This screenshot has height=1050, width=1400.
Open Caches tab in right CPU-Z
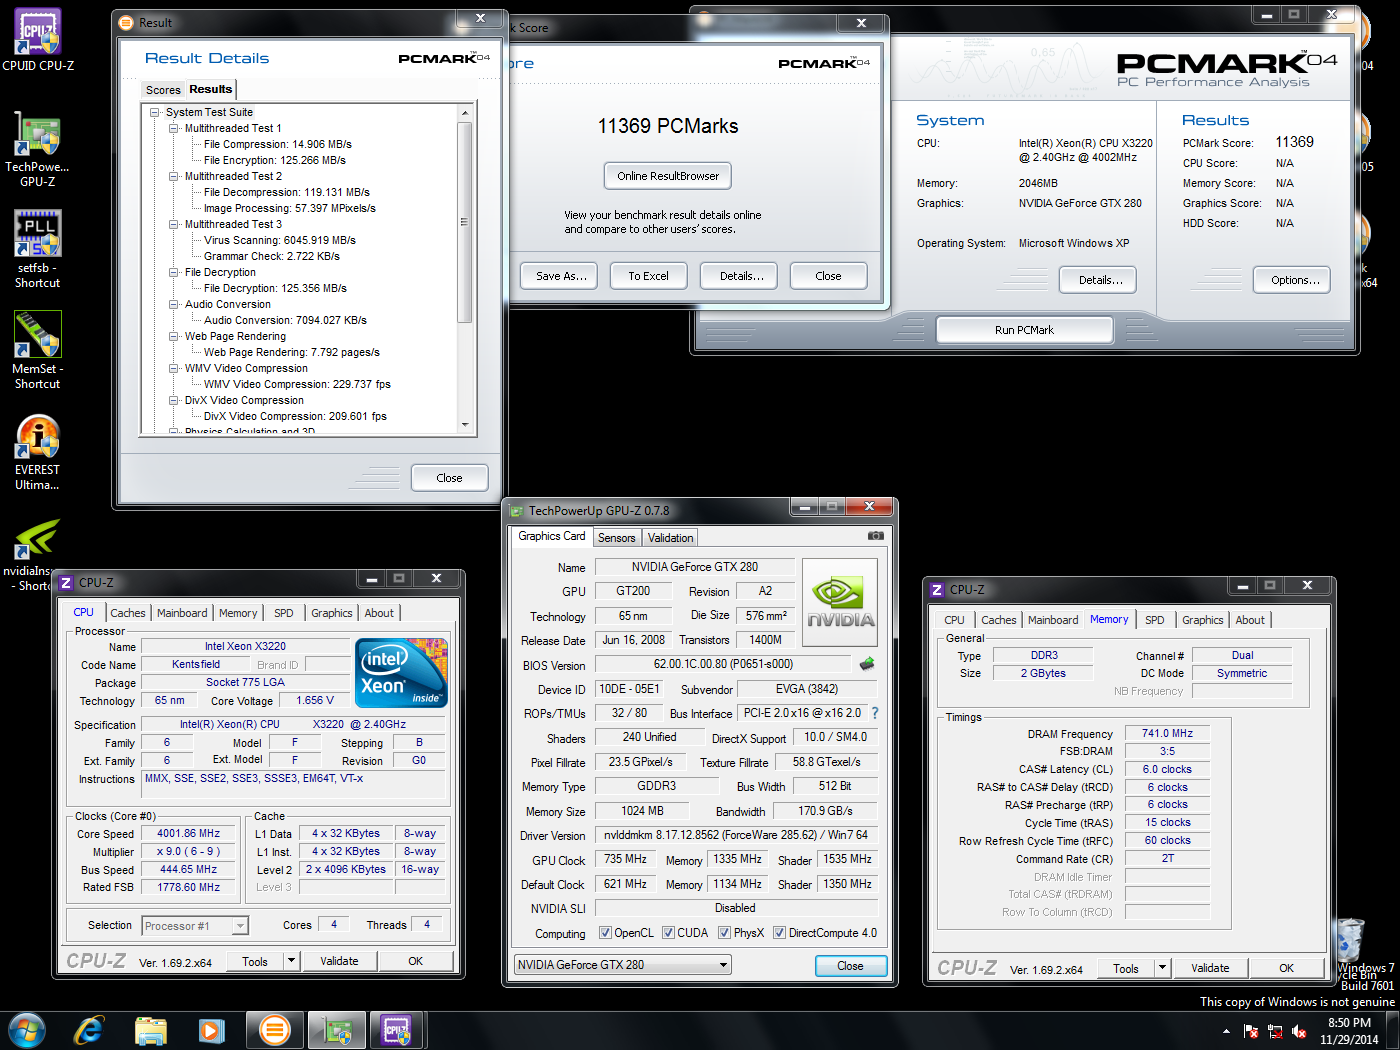coord(998,620)
